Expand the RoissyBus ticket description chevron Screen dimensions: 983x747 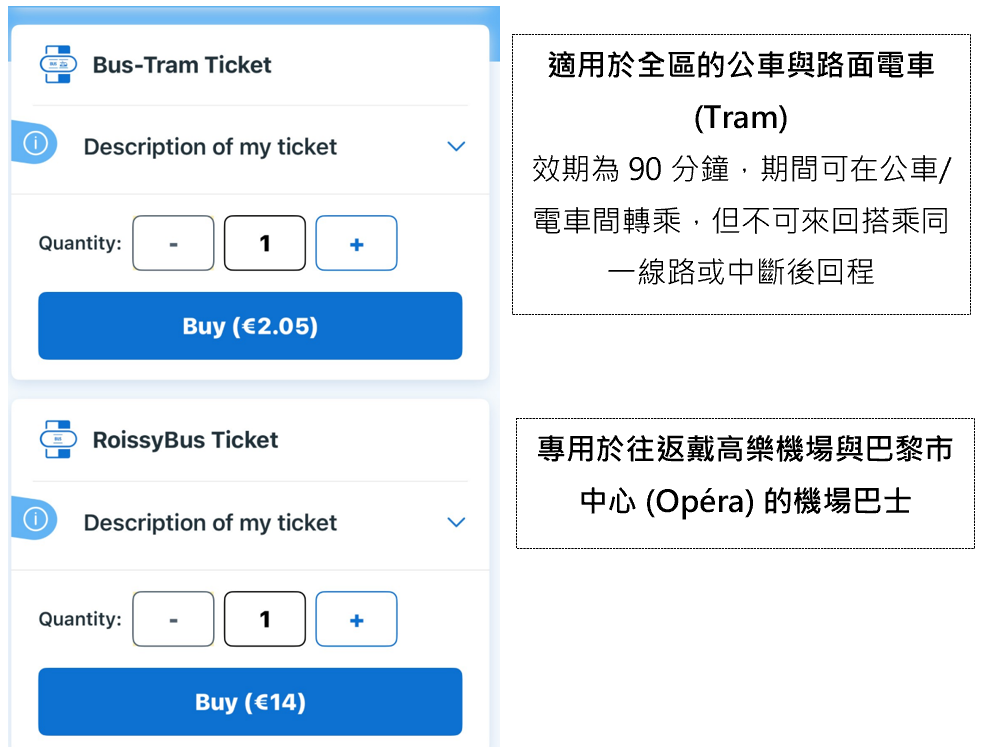coord(456,522)
